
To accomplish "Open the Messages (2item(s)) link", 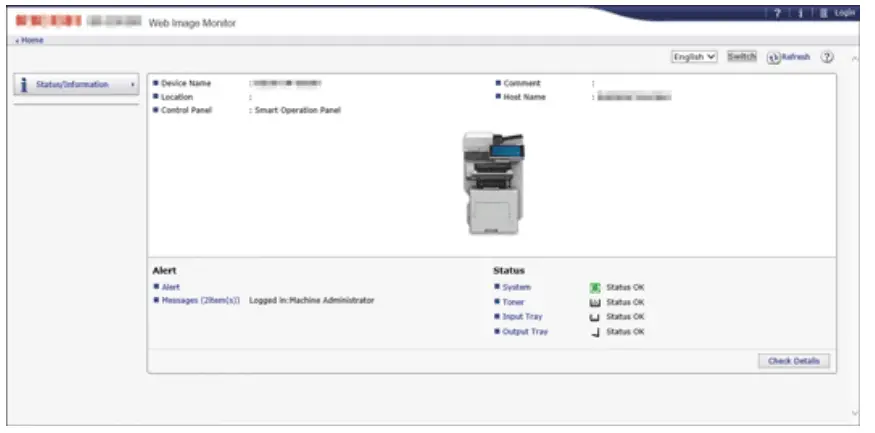I will (x=201, y=300).
